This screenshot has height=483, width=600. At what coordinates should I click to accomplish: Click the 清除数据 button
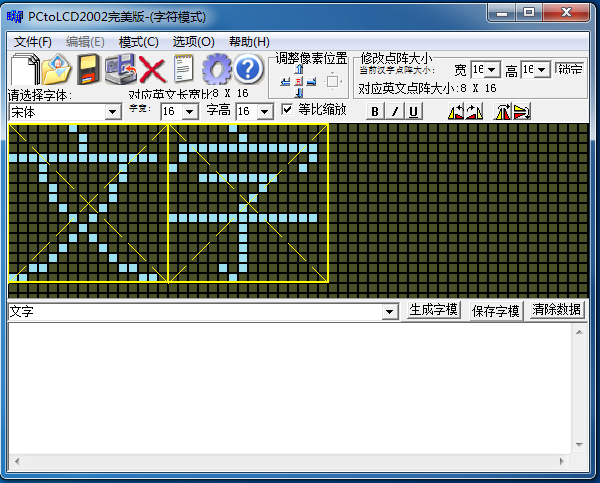click(556, 309)
